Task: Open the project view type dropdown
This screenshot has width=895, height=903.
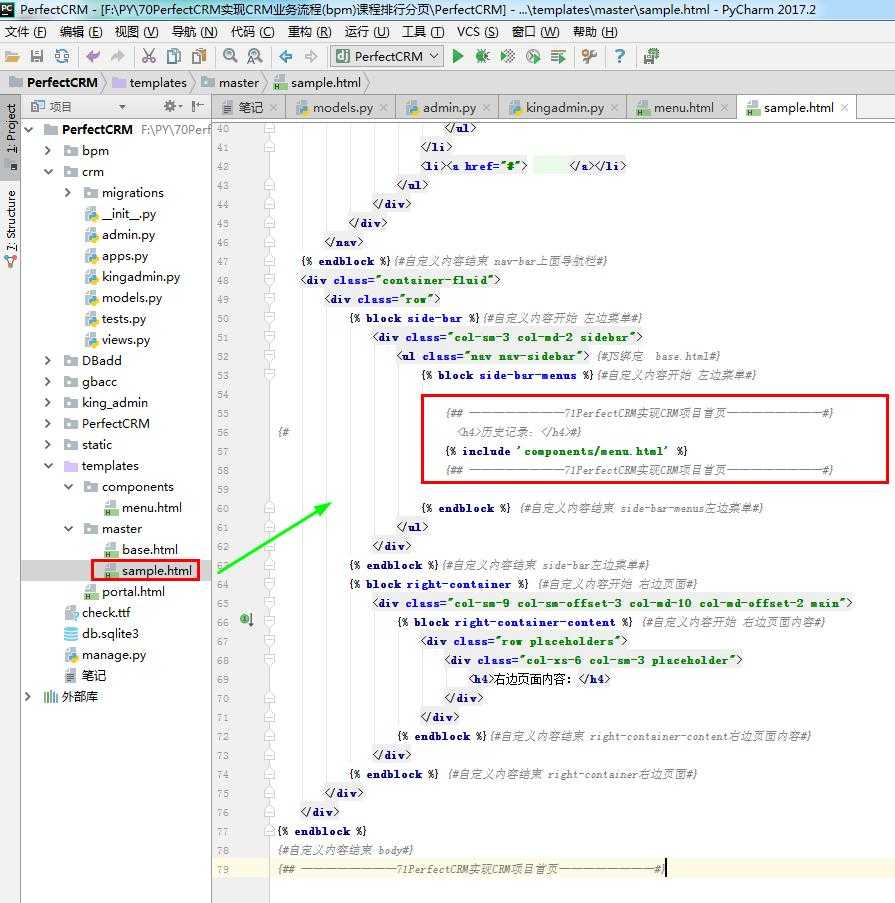Action: (122, 107)
